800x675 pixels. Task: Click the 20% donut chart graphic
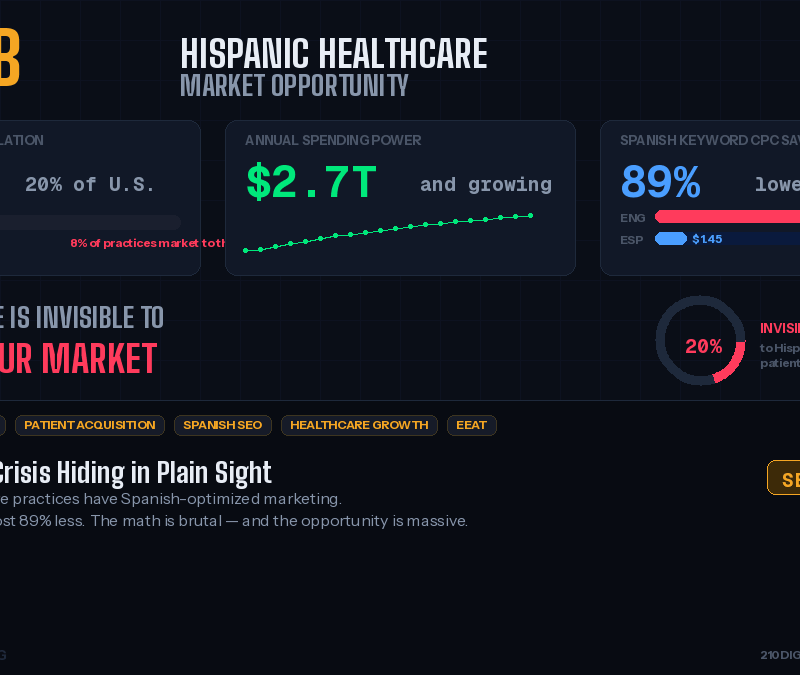(700, 340)
